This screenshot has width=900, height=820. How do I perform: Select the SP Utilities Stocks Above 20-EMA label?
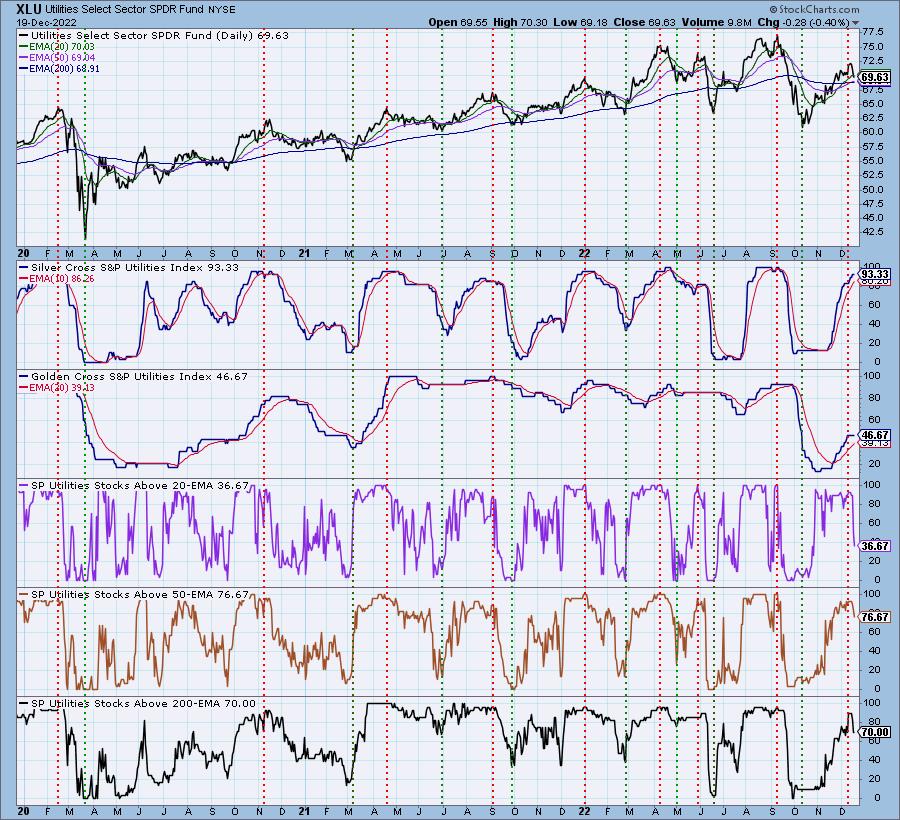coord(134,485)
